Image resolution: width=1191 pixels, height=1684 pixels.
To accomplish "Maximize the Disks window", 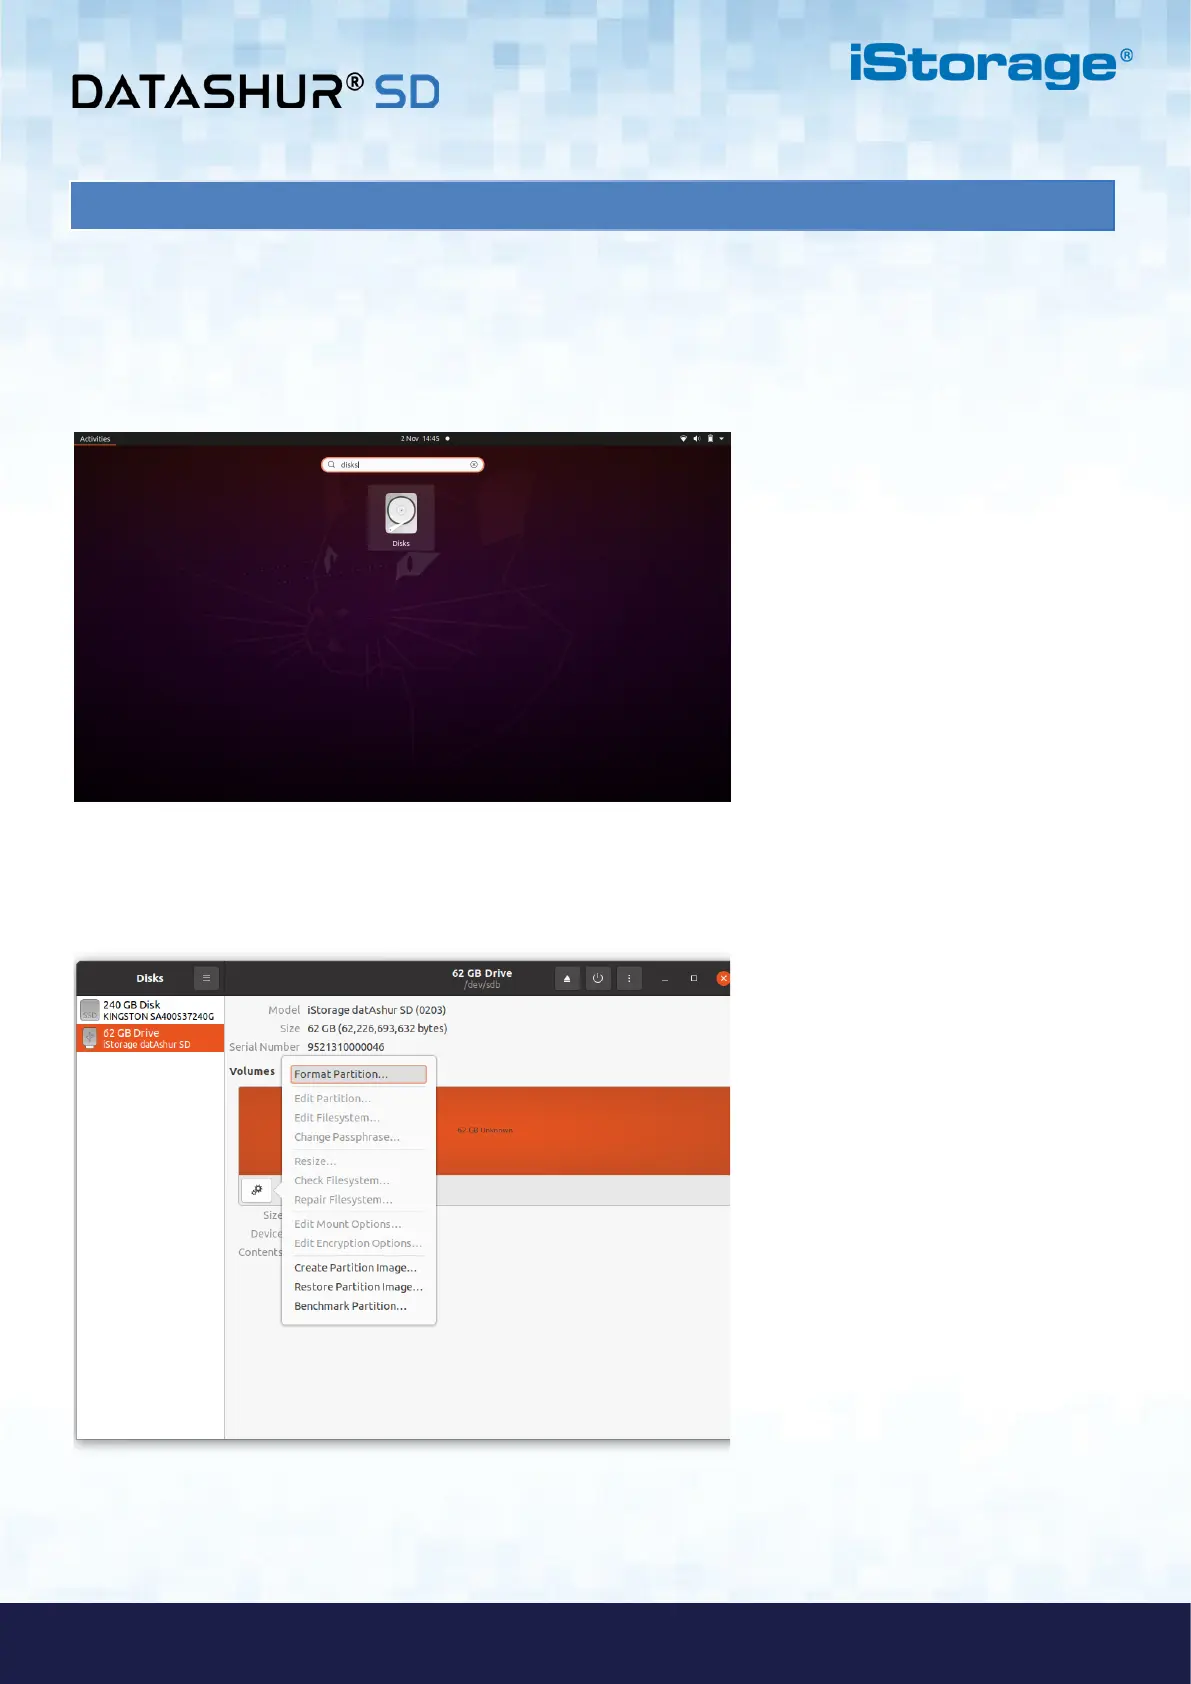I will tap(694, 978).
